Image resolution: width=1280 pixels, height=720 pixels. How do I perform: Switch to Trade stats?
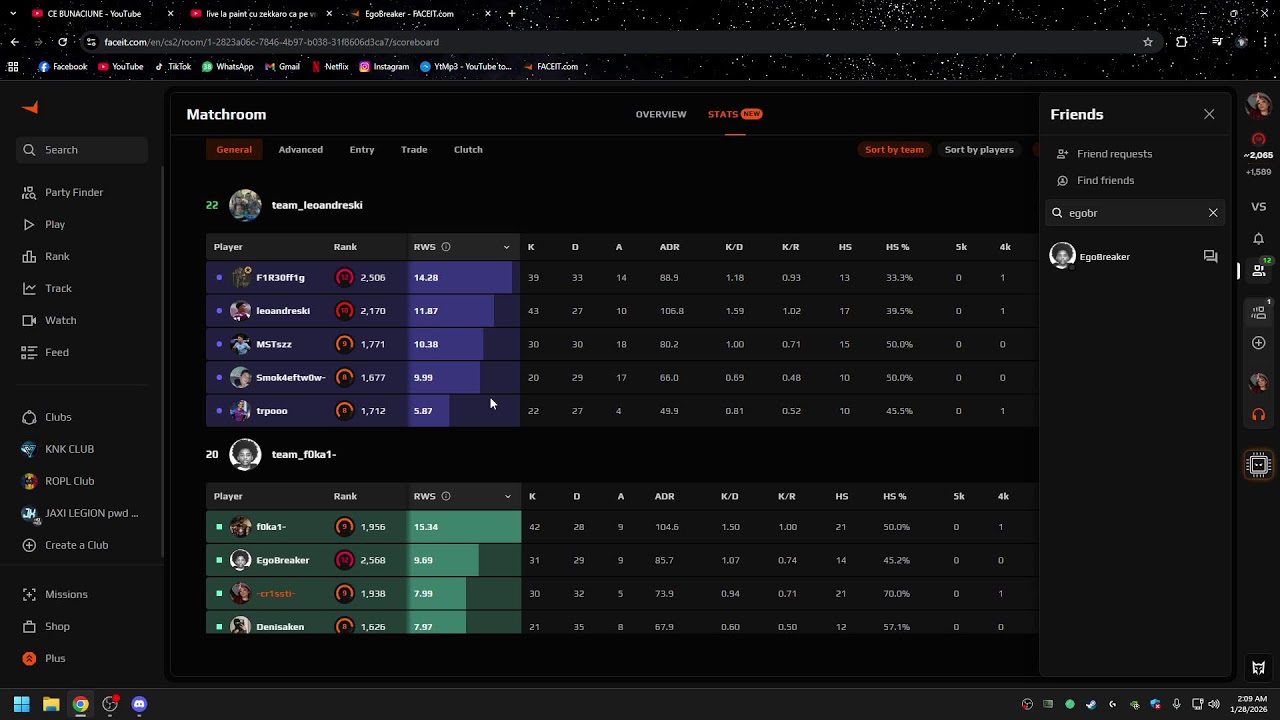tap(414, 150)
